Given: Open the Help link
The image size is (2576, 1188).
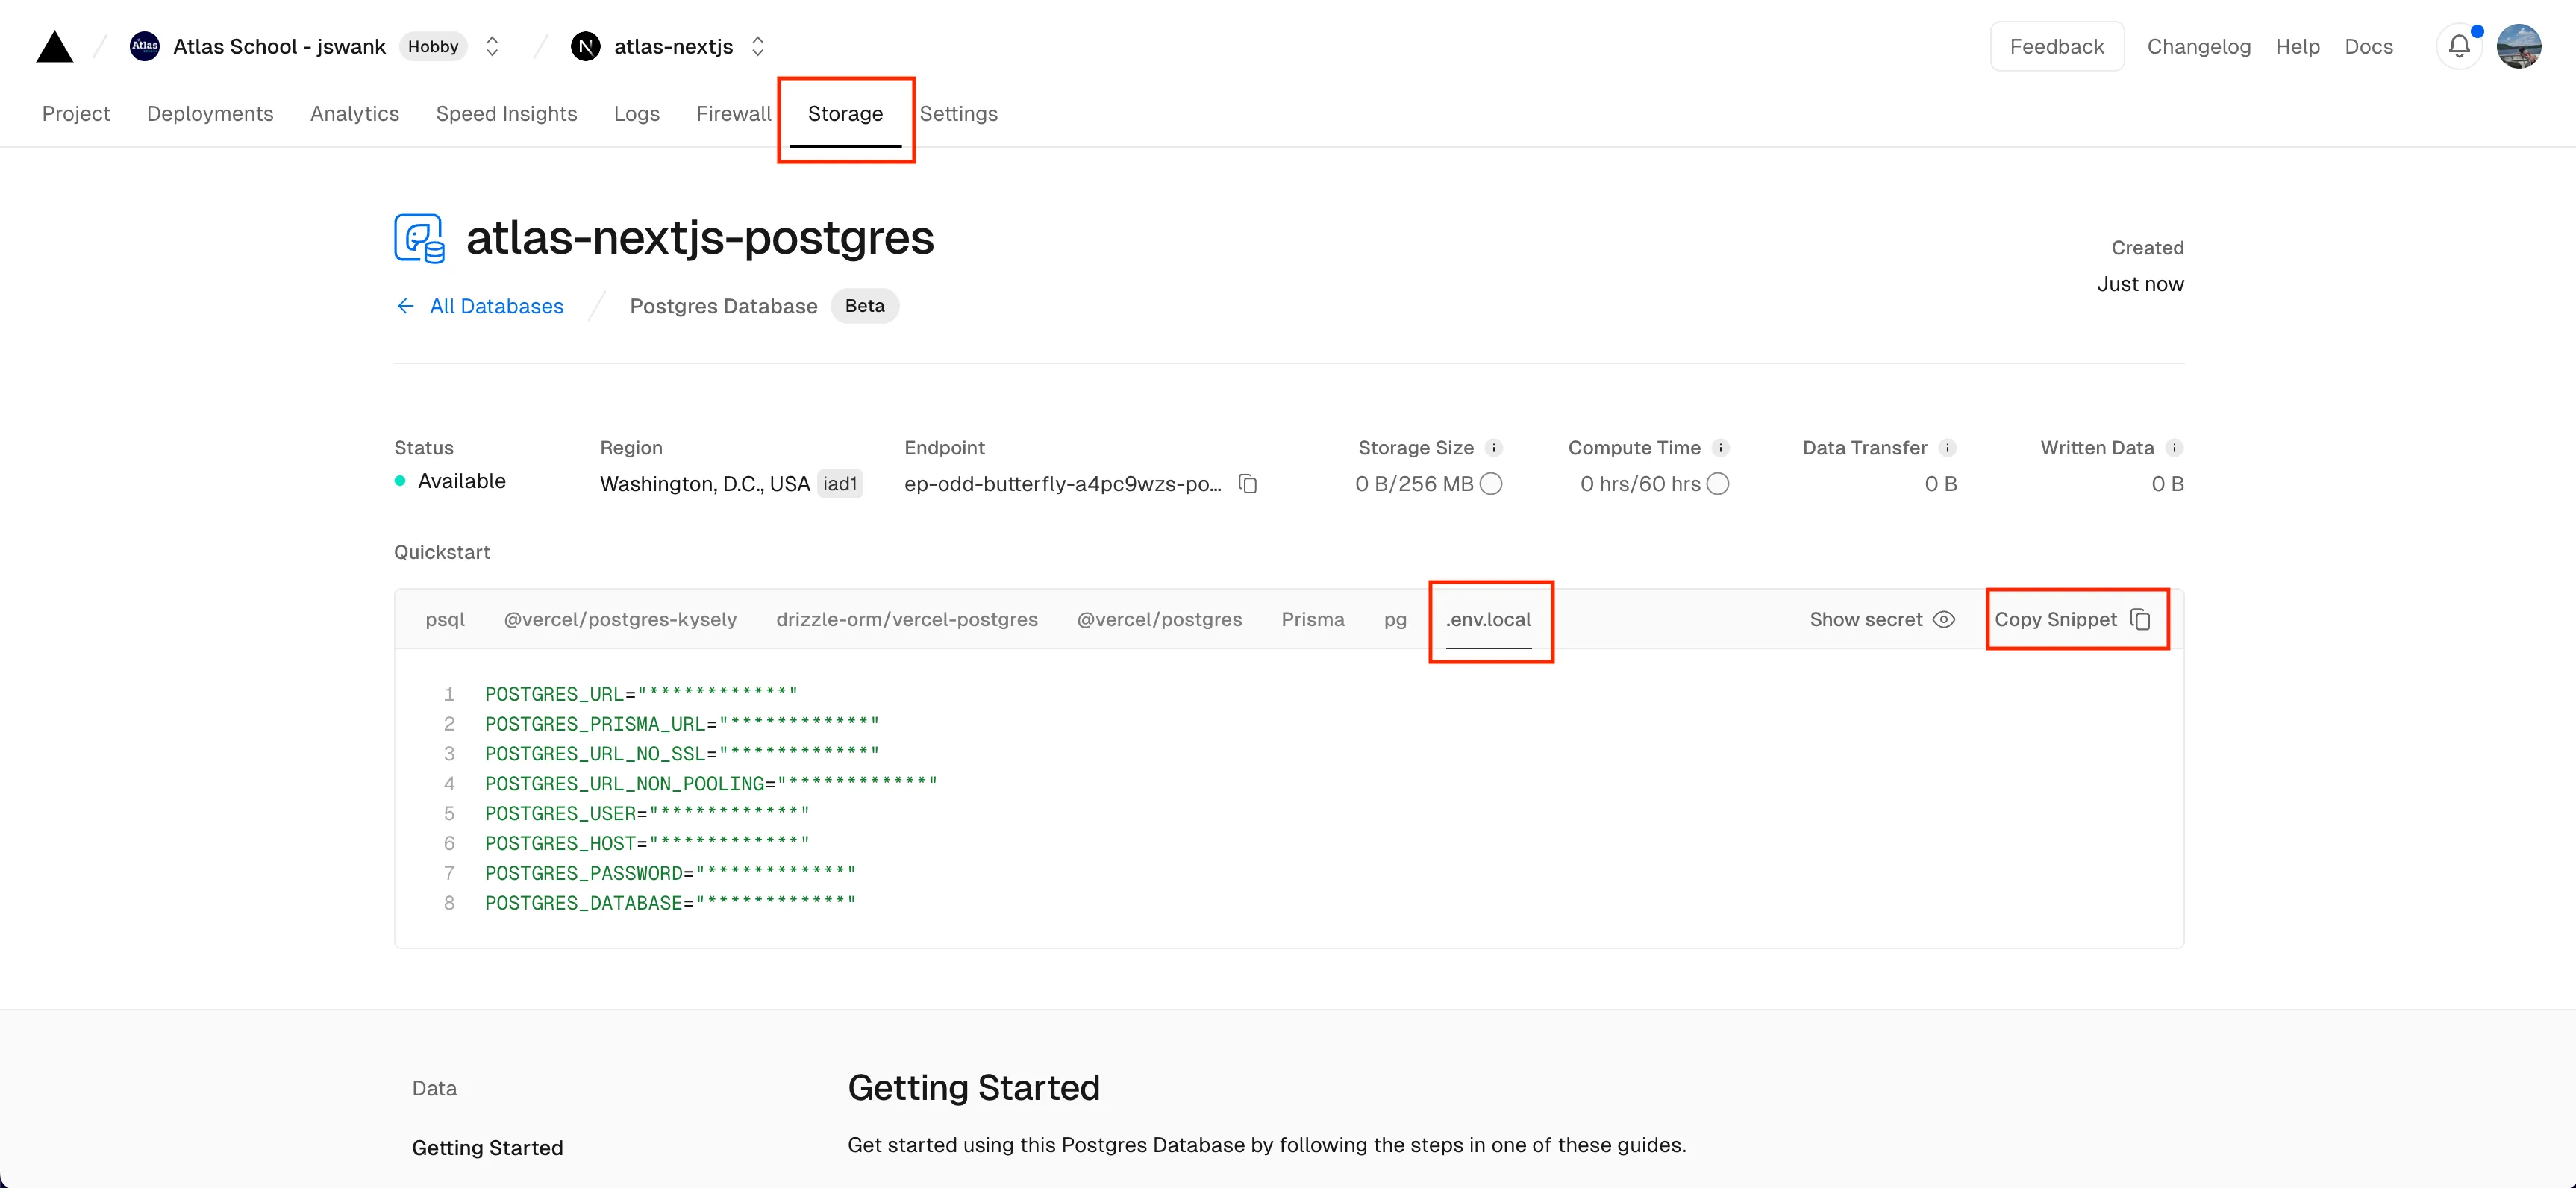Looking at the screenshot, I should tap(2298, 46).
